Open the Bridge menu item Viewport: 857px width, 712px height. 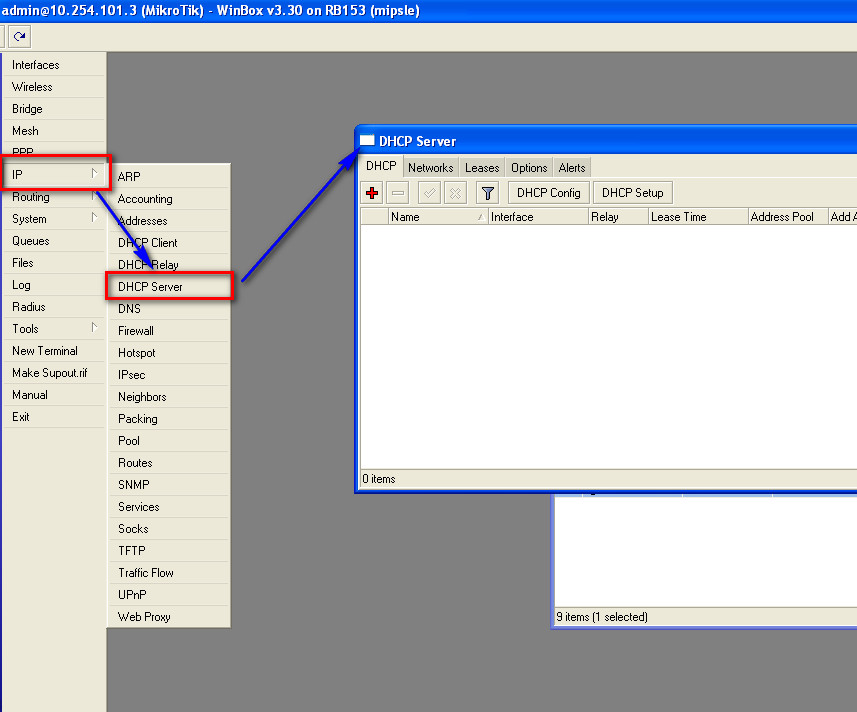click(54, 109)
